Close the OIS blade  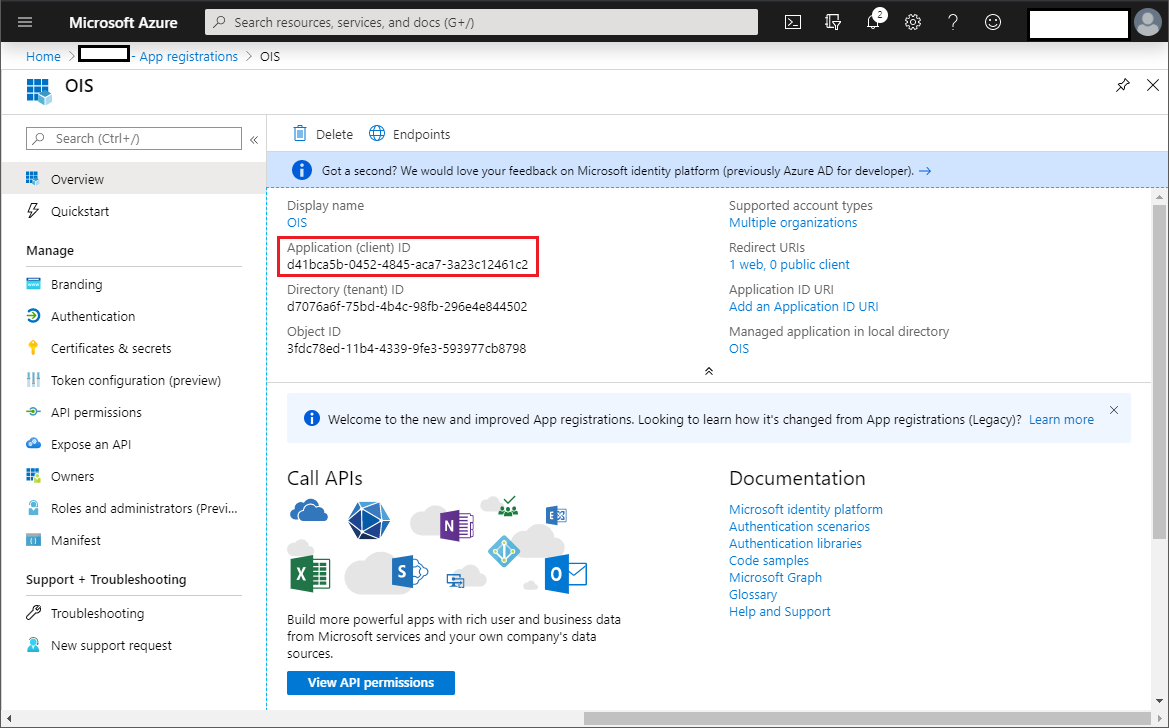coord(1153,85)
